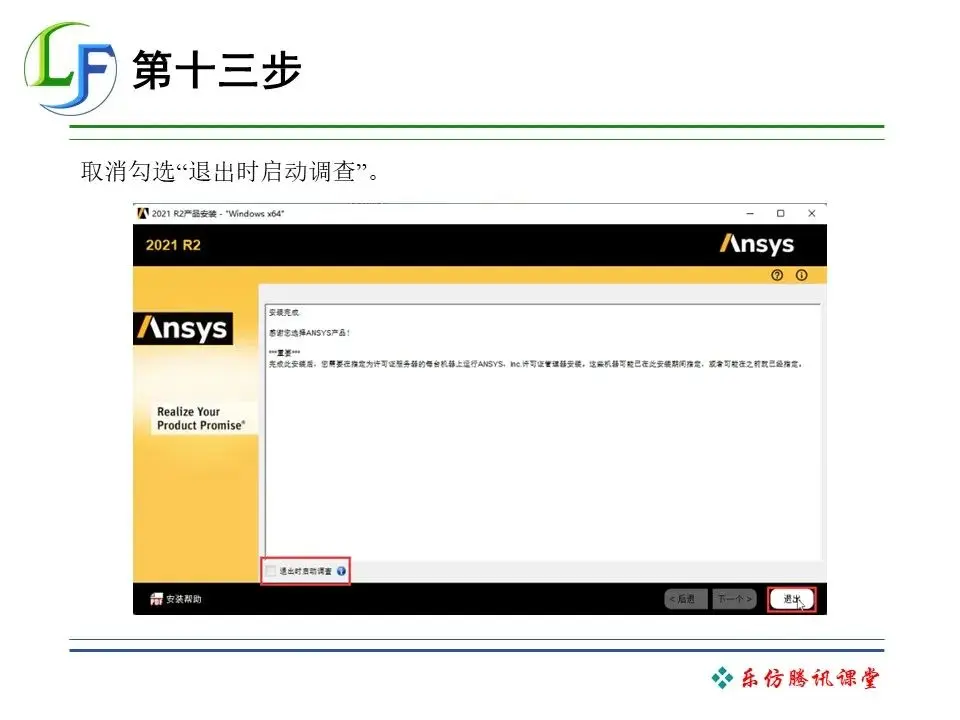Click the '2021 R2' version label
This screenshot has height=720, width=960.
[173, 245]
